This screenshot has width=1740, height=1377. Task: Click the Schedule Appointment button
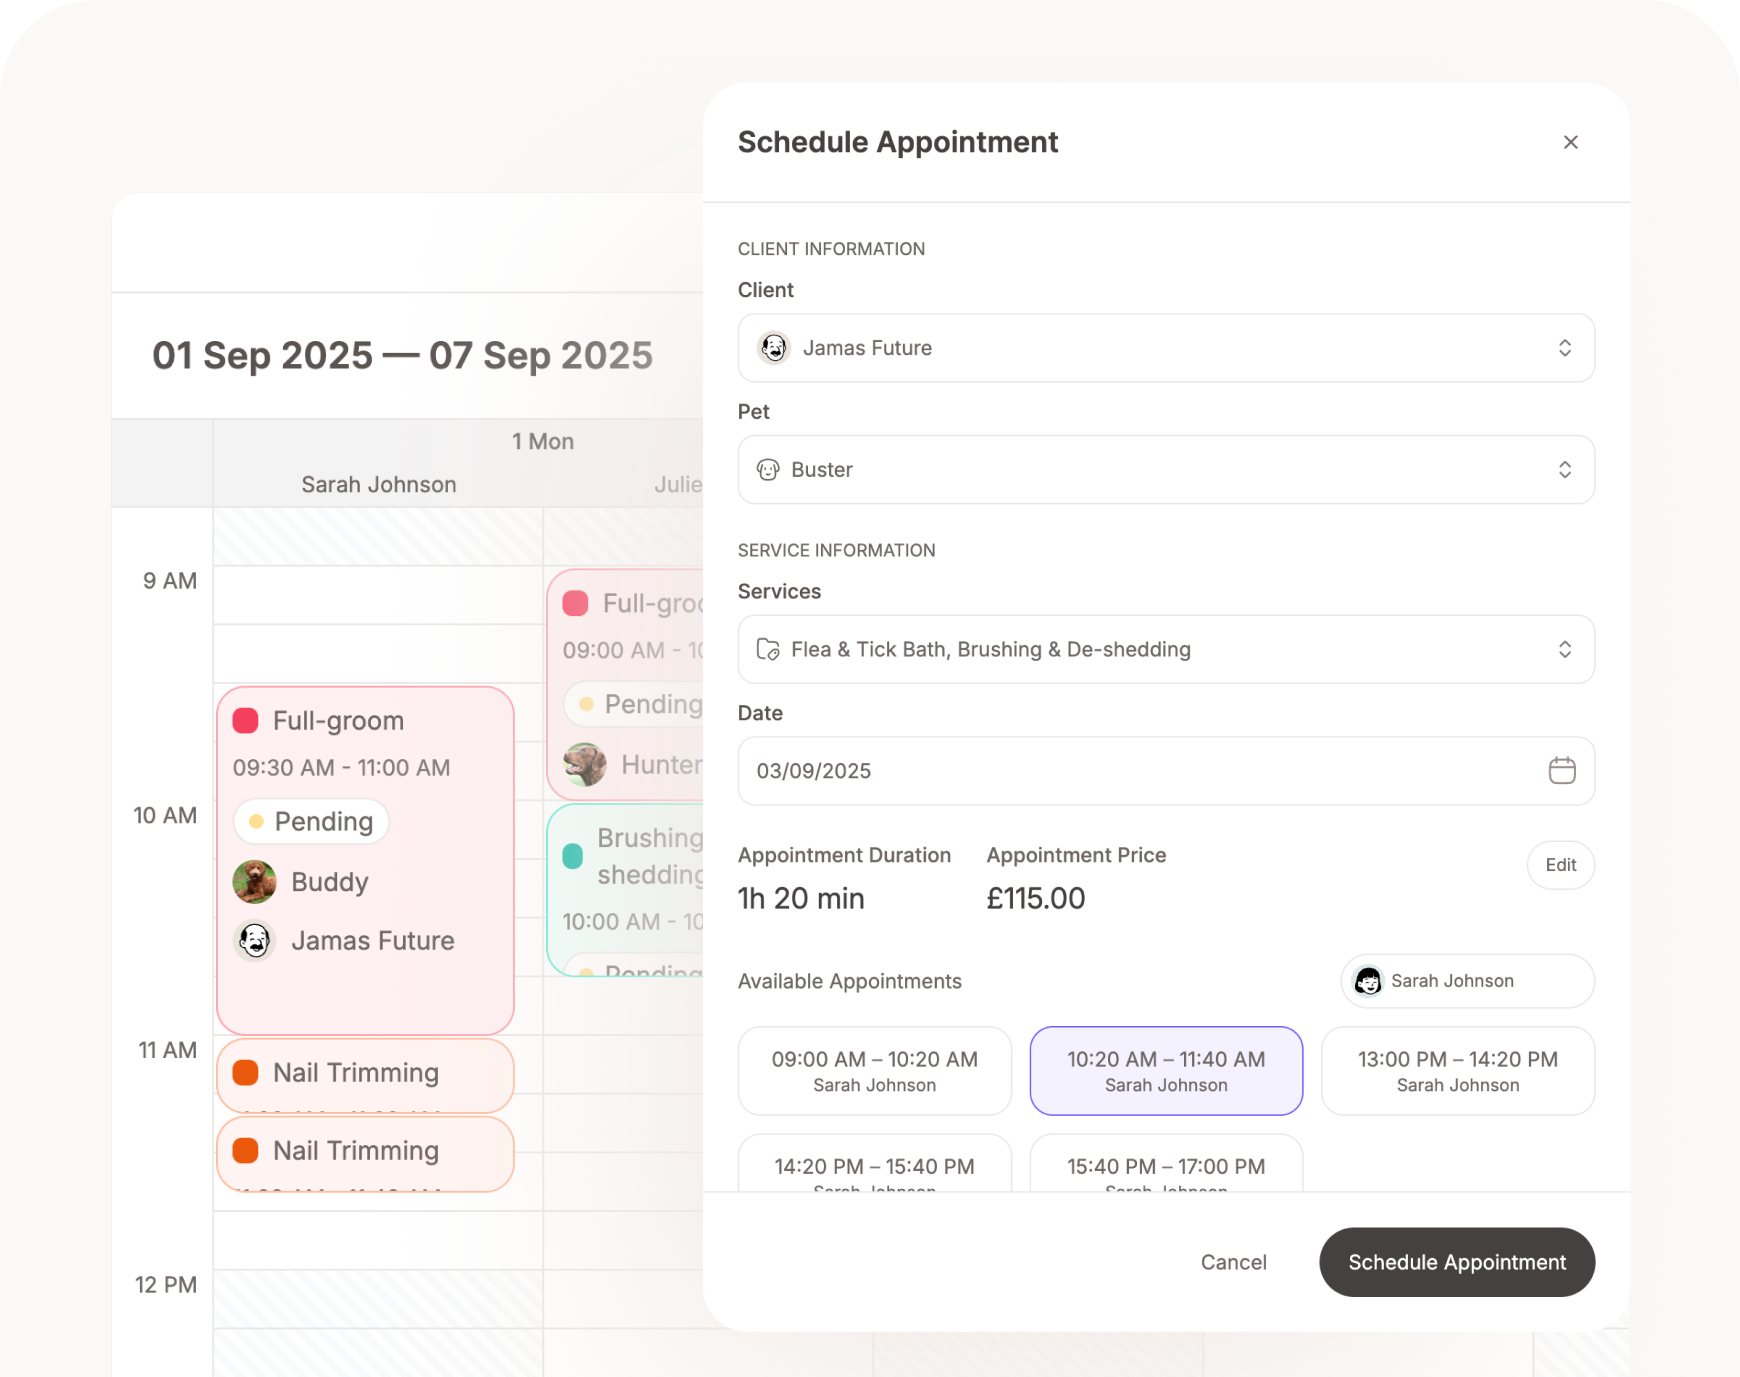coord(1456,1262)
